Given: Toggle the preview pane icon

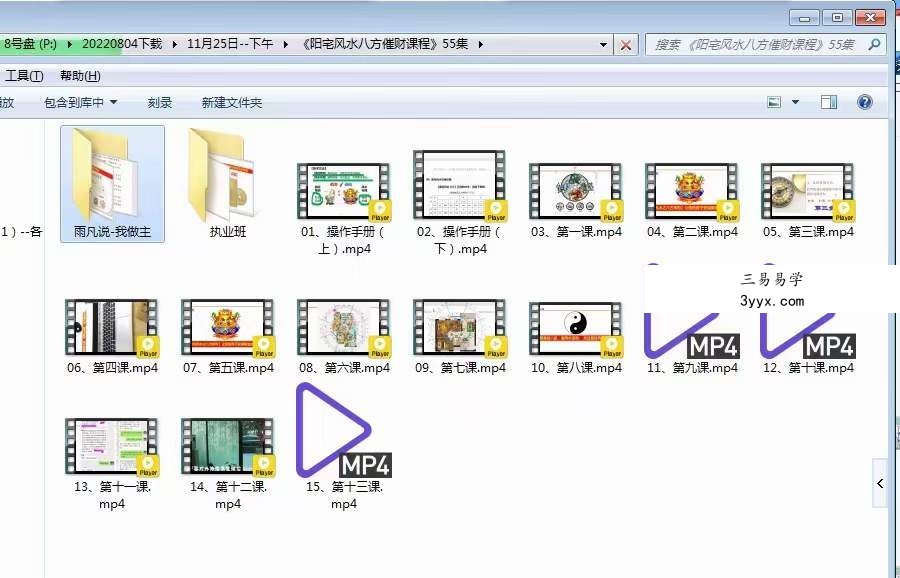Looking at the screenshot, I should pyautogui.click(x=829, y=102).
